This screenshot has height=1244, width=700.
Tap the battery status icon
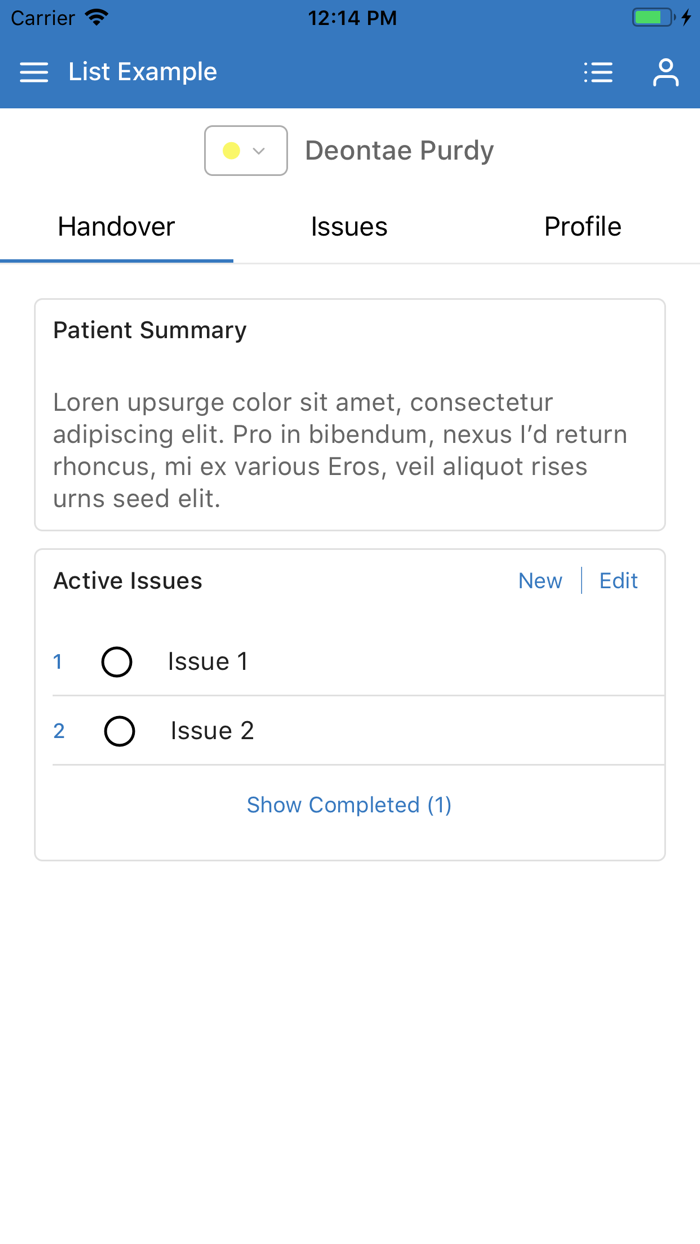tap(654, 18)
